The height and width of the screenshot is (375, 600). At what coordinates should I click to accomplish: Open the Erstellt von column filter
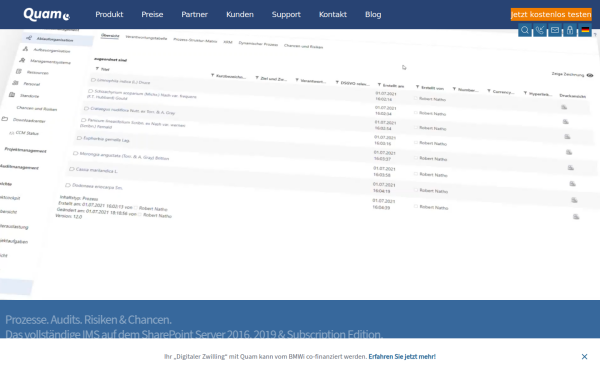click(x=417, y=87)
